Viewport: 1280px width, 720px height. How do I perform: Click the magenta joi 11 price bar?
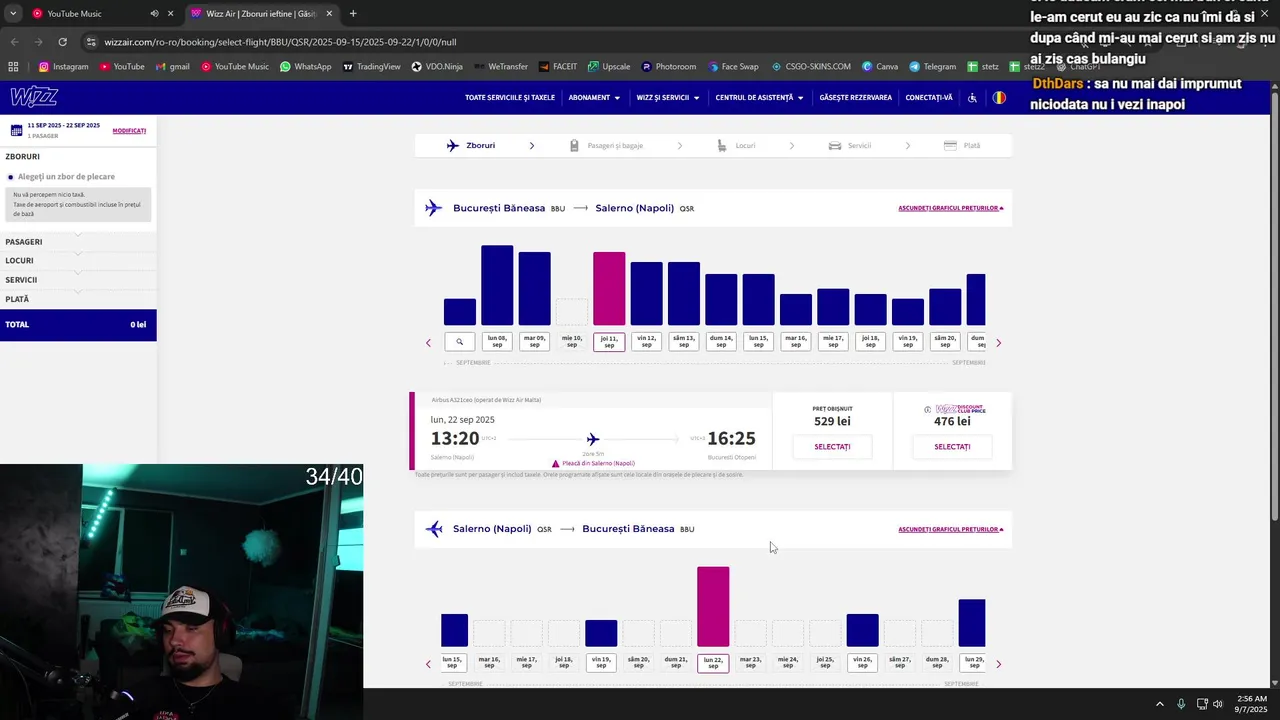coord(609,289)
